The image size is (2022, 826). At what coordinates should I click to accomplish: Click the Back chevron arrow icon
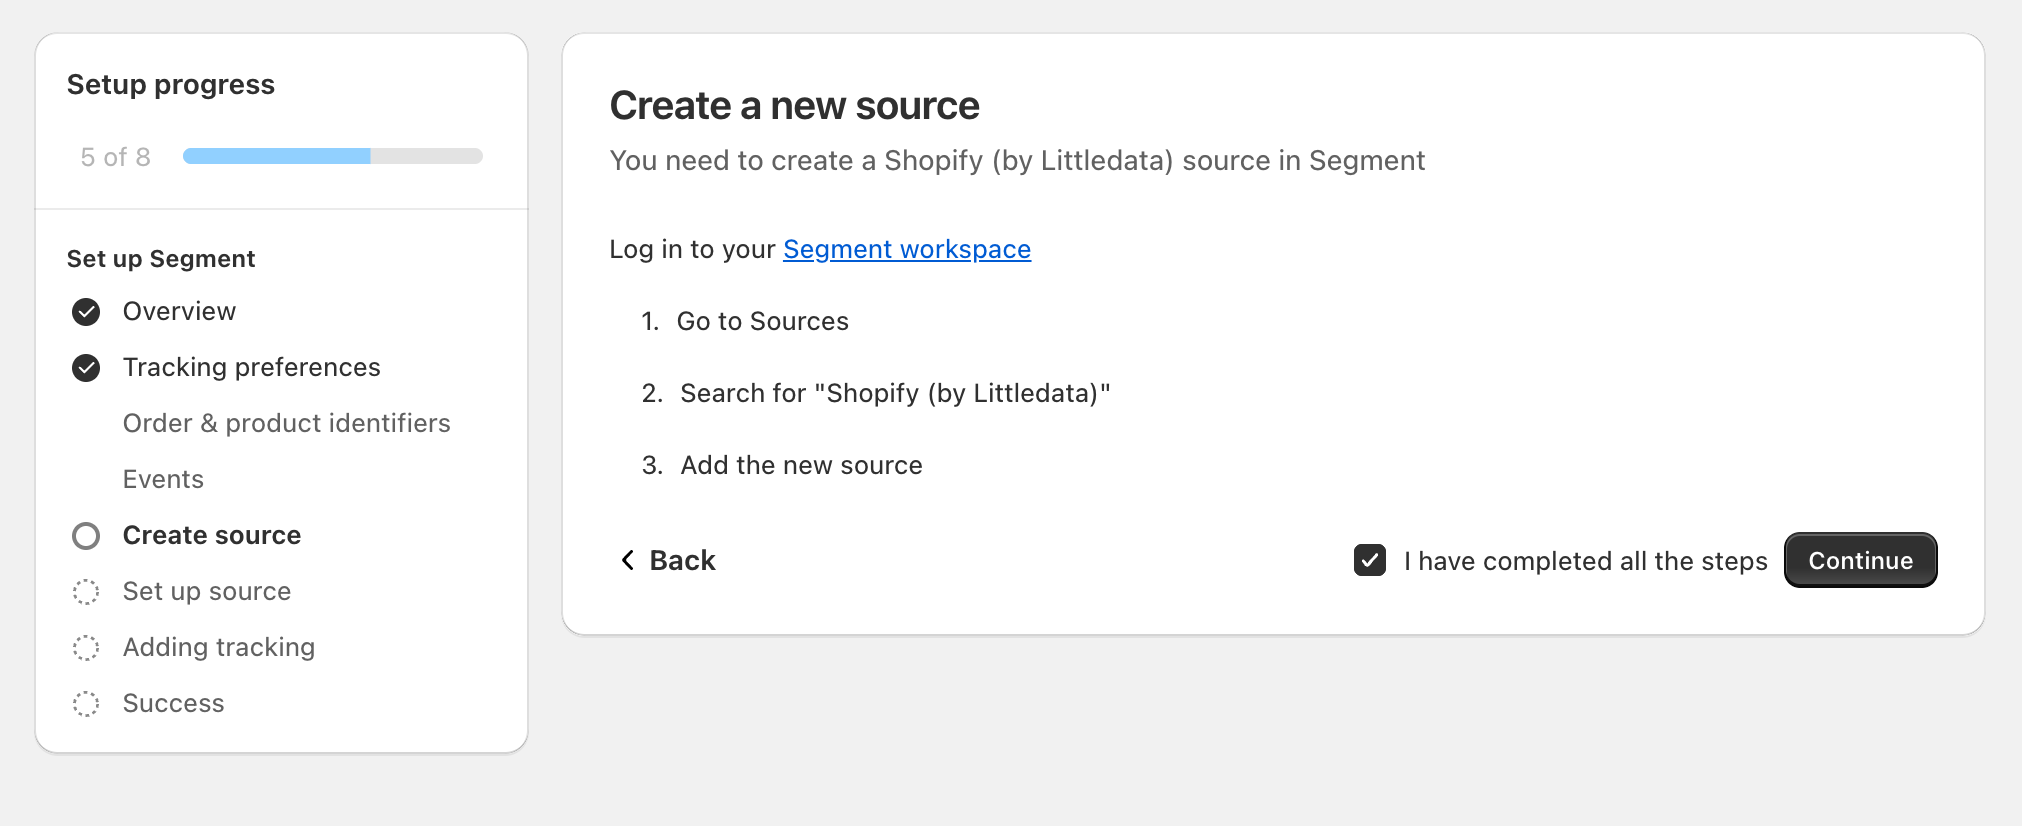pyautogui.click(x=627, y=560)
